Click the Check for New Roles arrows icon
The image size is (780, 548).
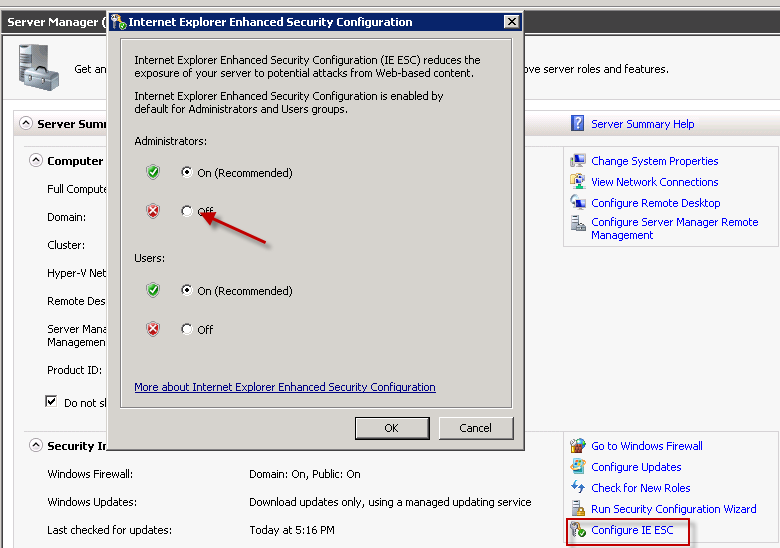[x=578, y=487]
